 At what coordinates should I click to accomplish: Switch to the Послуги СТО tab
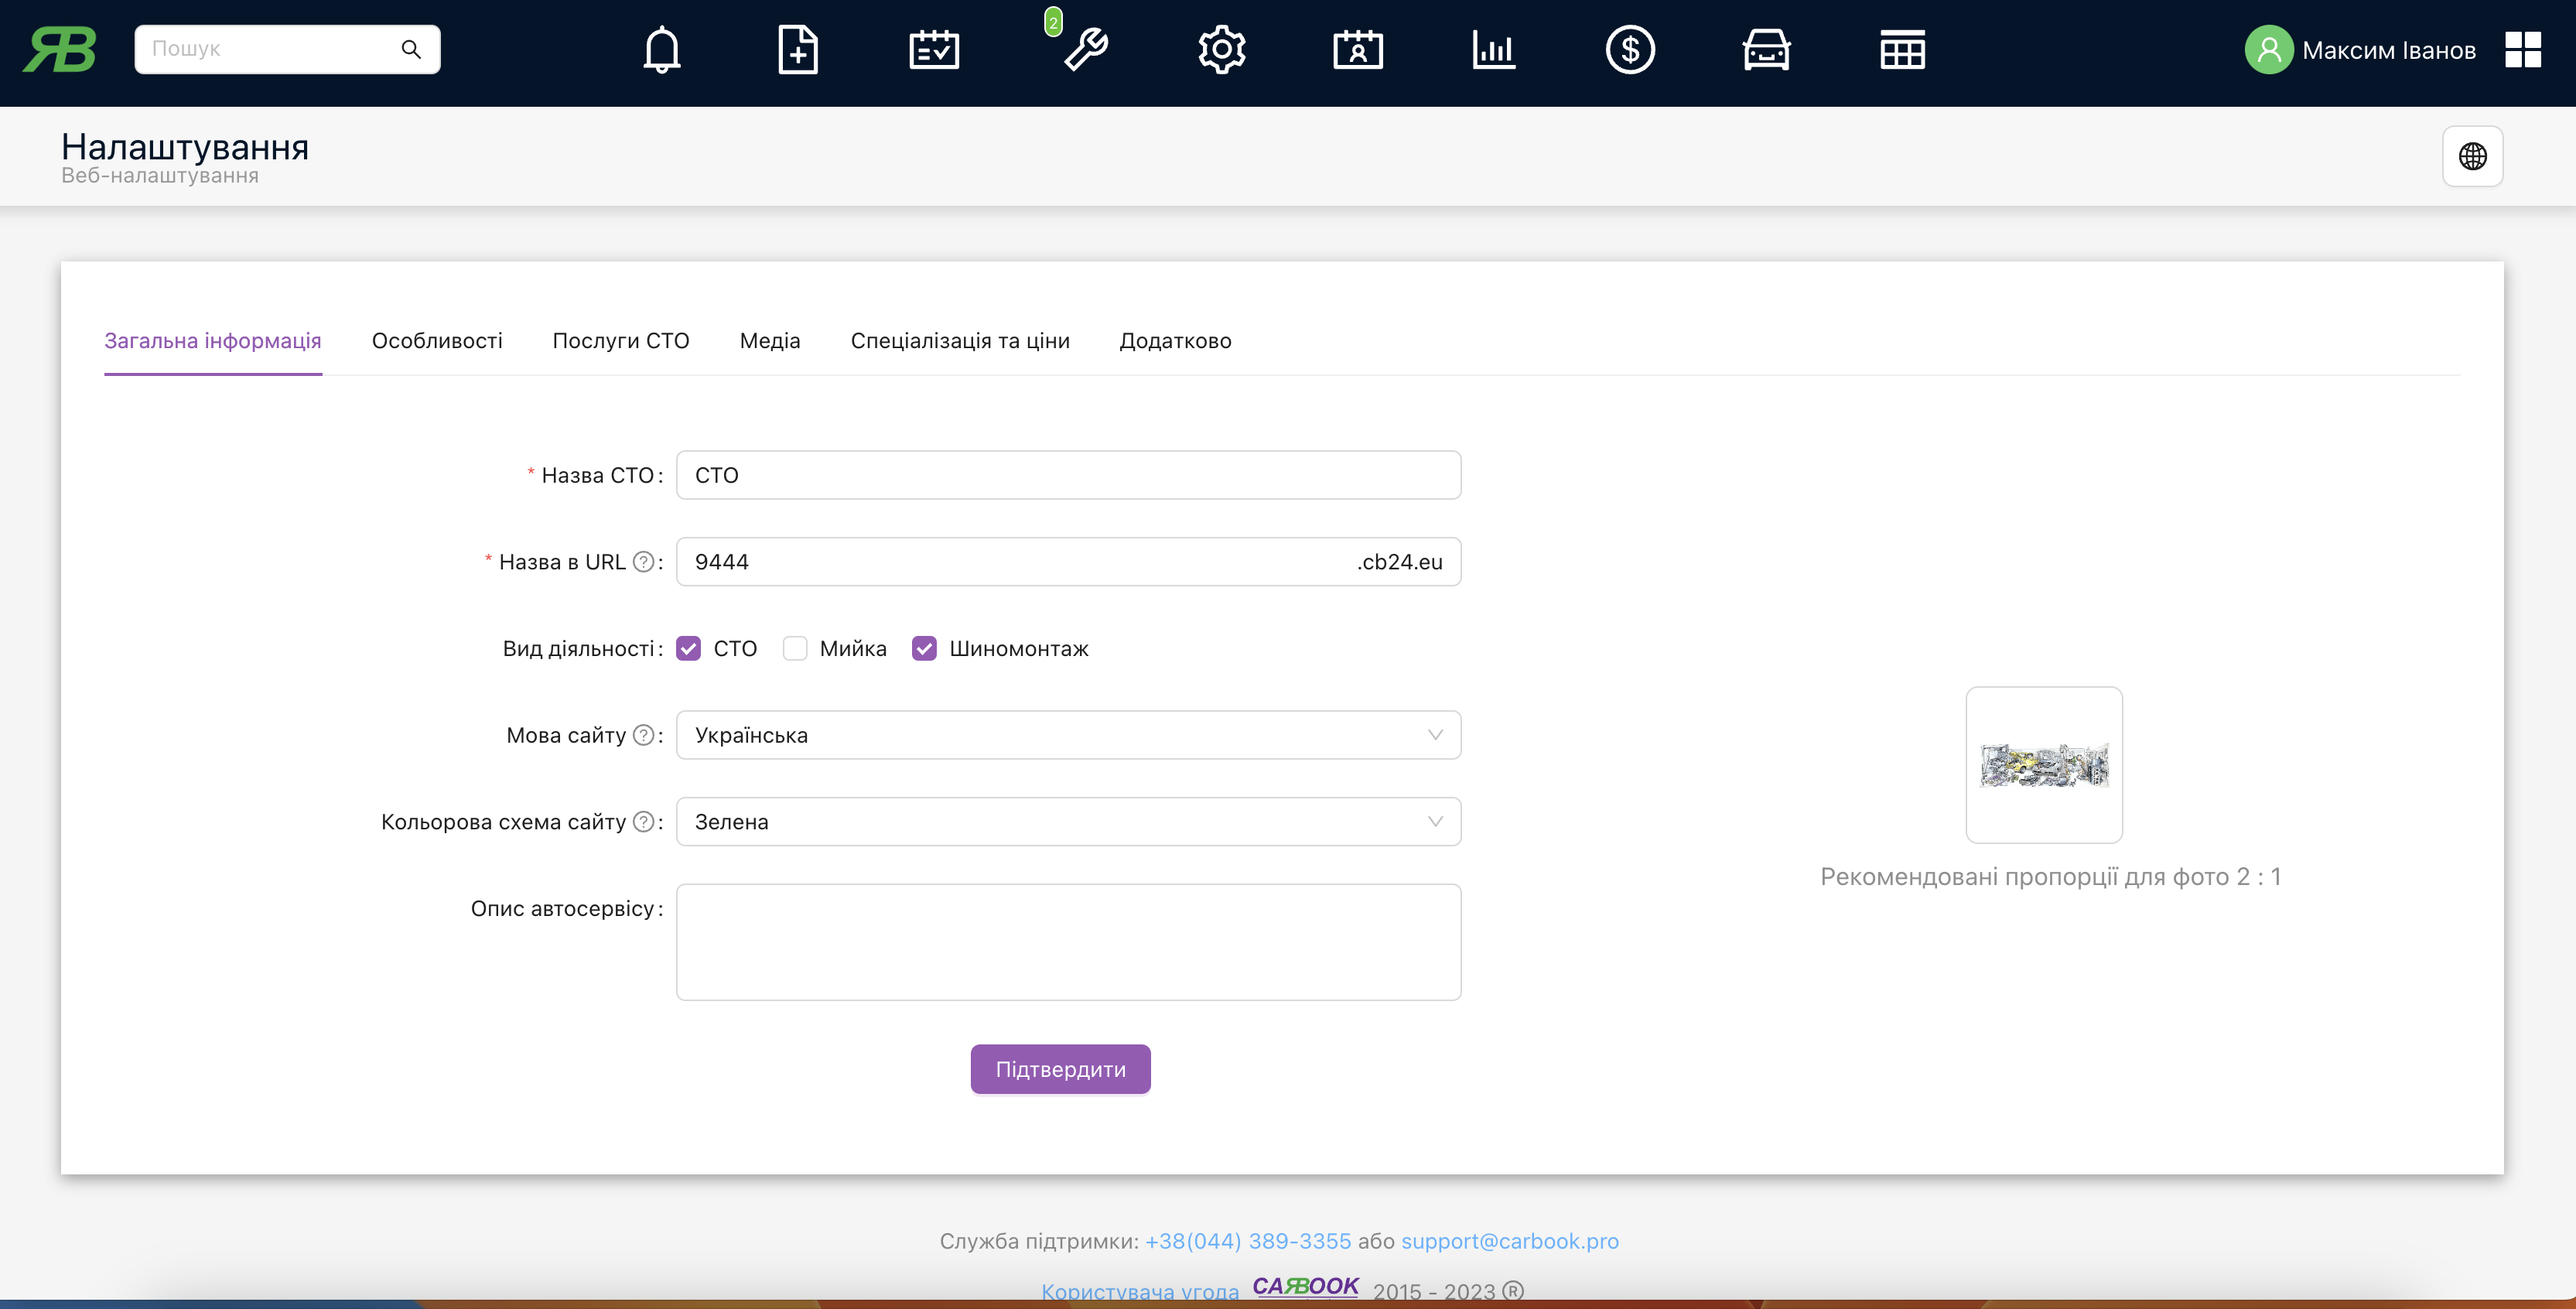click(620, 341)
